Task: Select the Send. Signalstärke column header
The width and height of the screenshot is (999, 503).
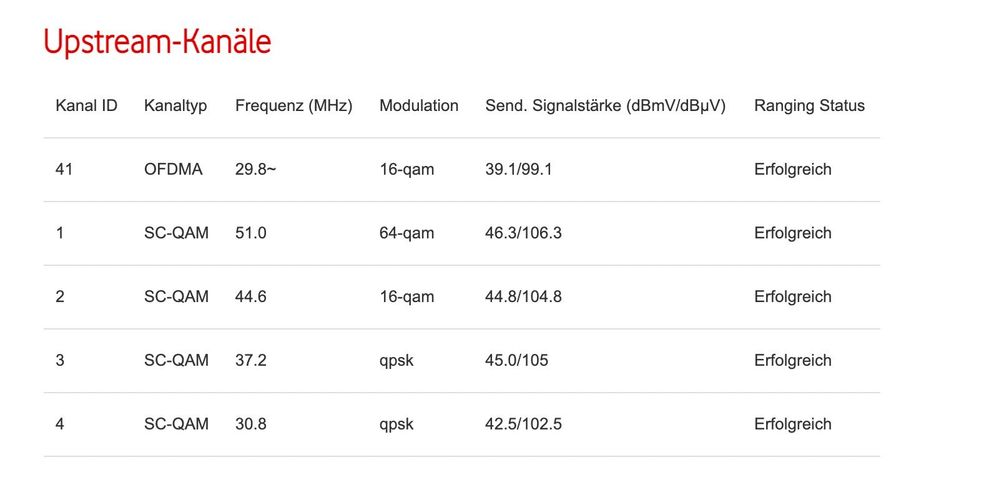Action: click(605, 106)
